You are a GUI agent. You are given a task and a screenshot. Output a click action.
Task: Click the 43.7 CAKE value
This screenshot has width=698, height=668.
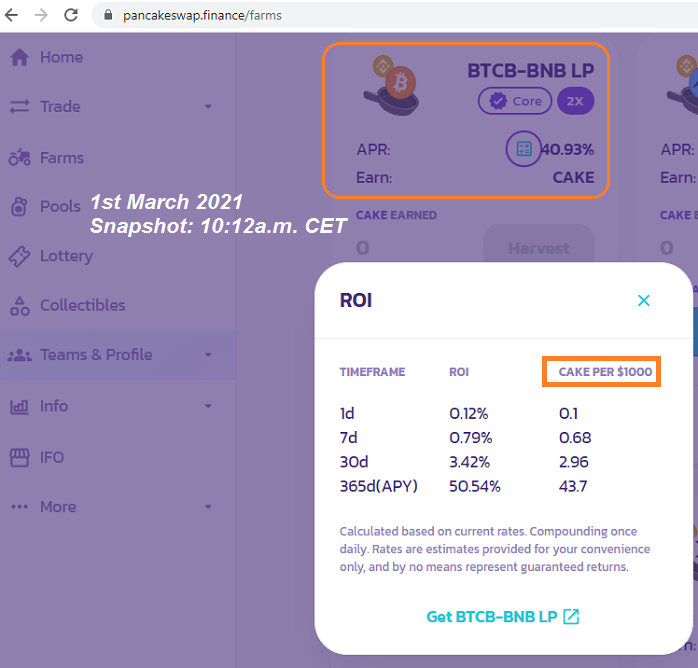pos(573,486)
